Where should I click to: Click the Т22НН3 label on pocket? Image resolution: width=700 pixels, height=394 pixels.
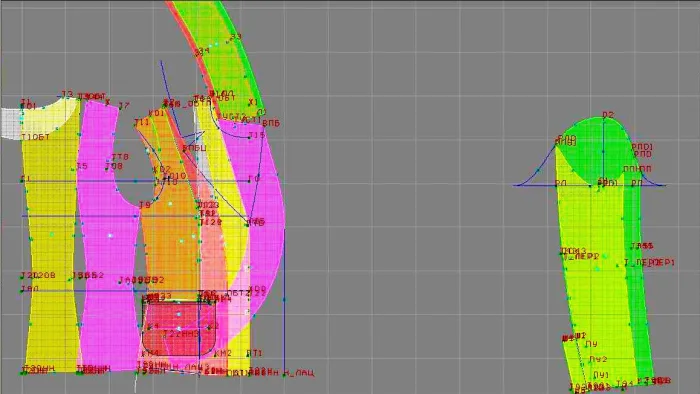[x=181, y=334]
